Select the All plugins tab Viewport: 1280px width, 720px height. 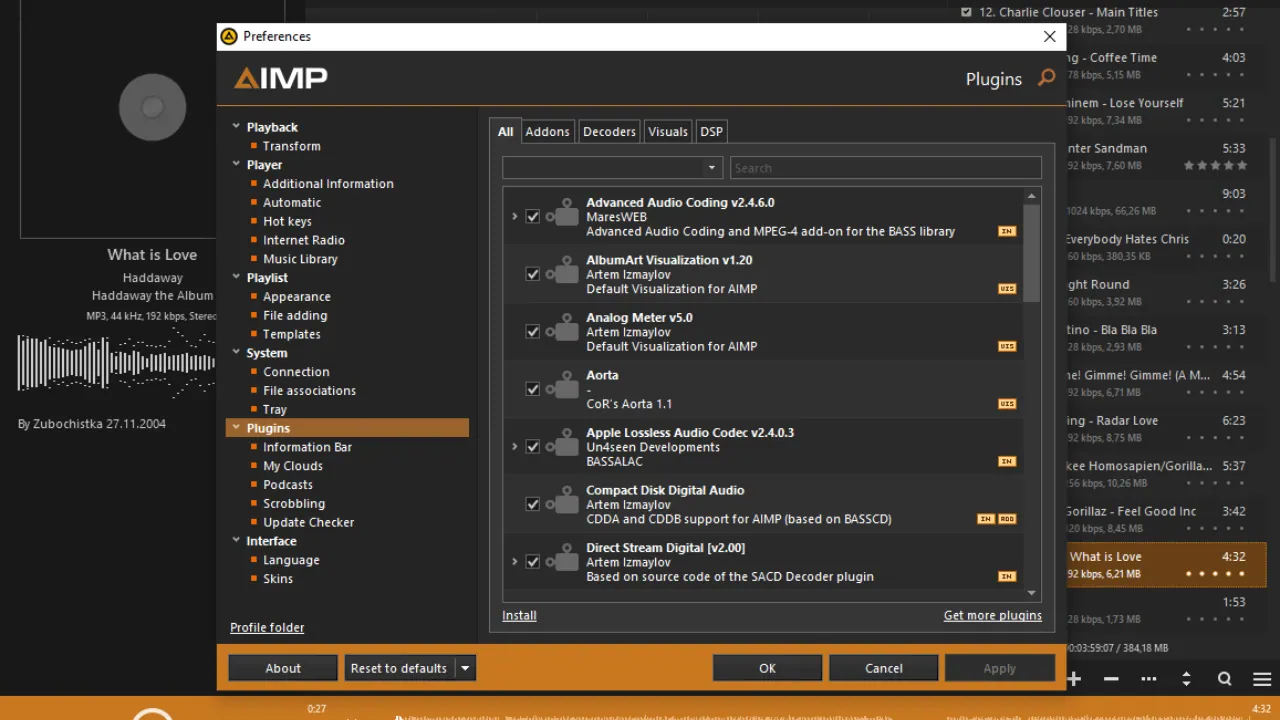click(x=505, y=131)
